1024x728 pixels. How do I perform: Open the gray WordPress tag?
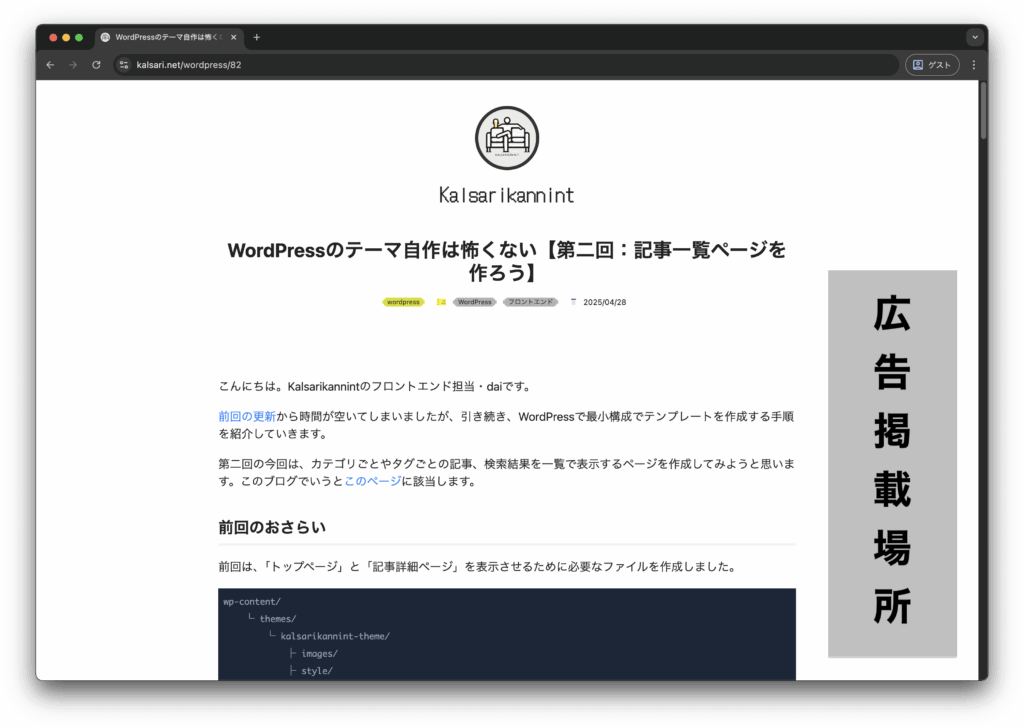(475, 302)
